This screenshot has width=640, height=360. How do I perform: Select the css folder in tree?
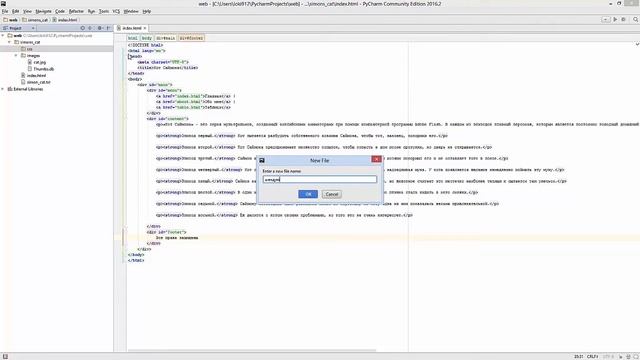click(27, 49)
